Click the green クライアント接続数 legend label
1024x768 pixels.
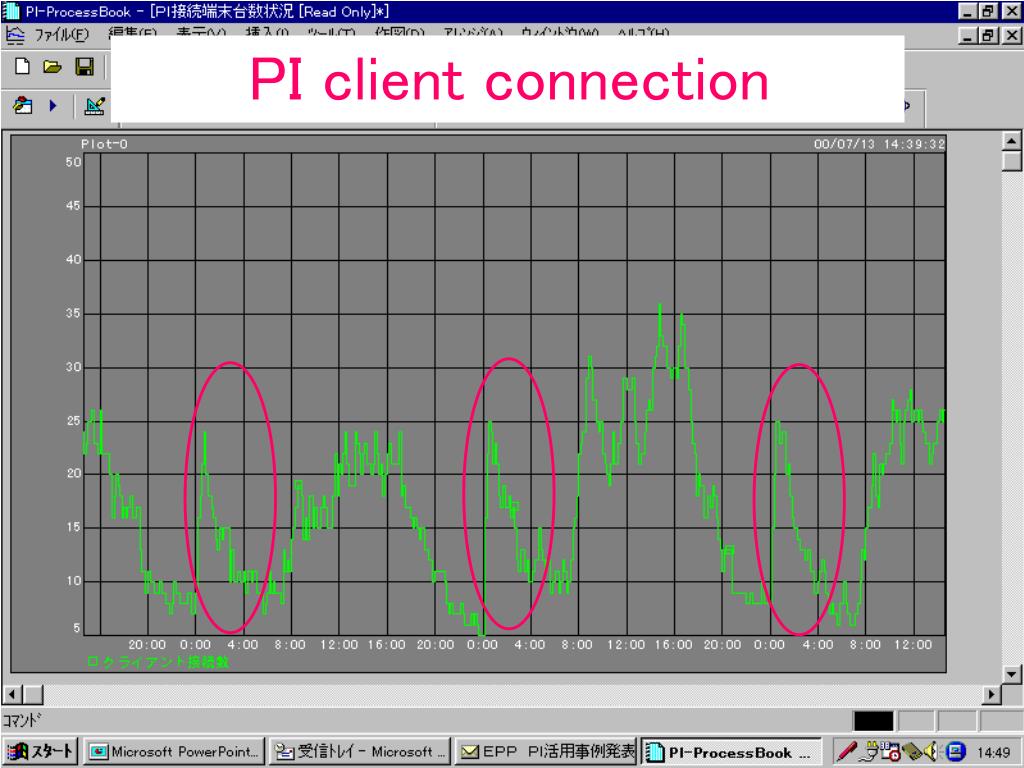pyautogui.click(x=158, y=662)
